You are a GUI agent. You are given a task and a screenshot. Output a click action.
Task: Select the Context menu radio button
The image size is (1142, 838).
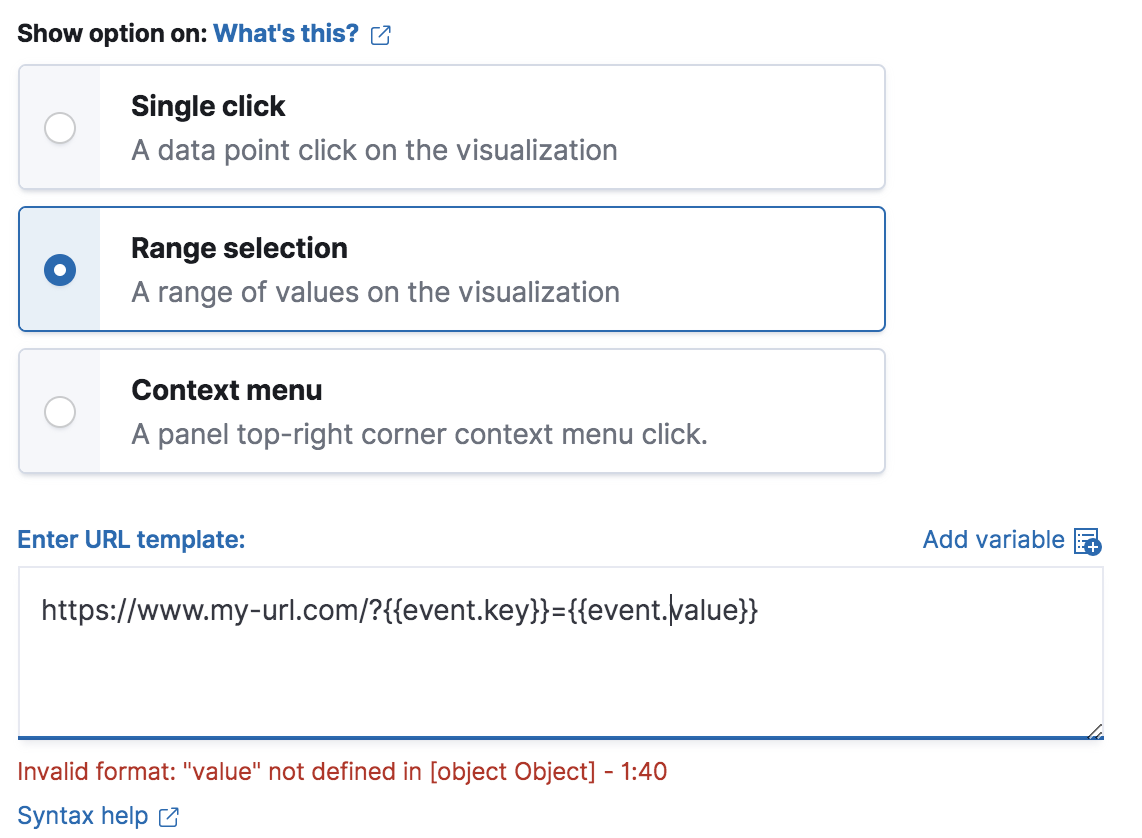click(x=60, y=412)
